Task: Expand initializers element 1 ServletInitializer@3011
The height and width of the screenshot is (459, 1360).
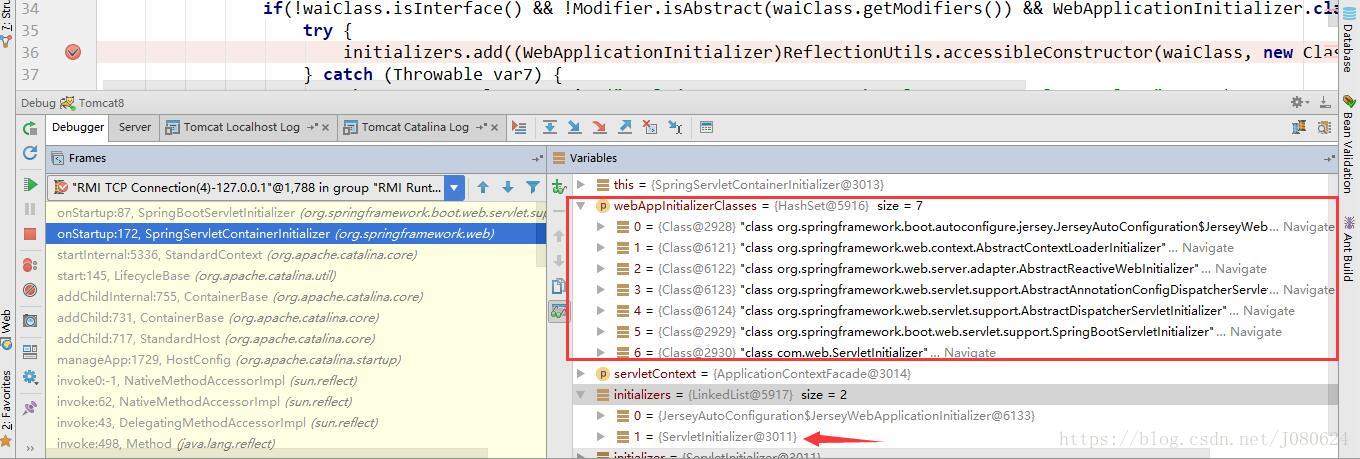Action: click(600, 436)
